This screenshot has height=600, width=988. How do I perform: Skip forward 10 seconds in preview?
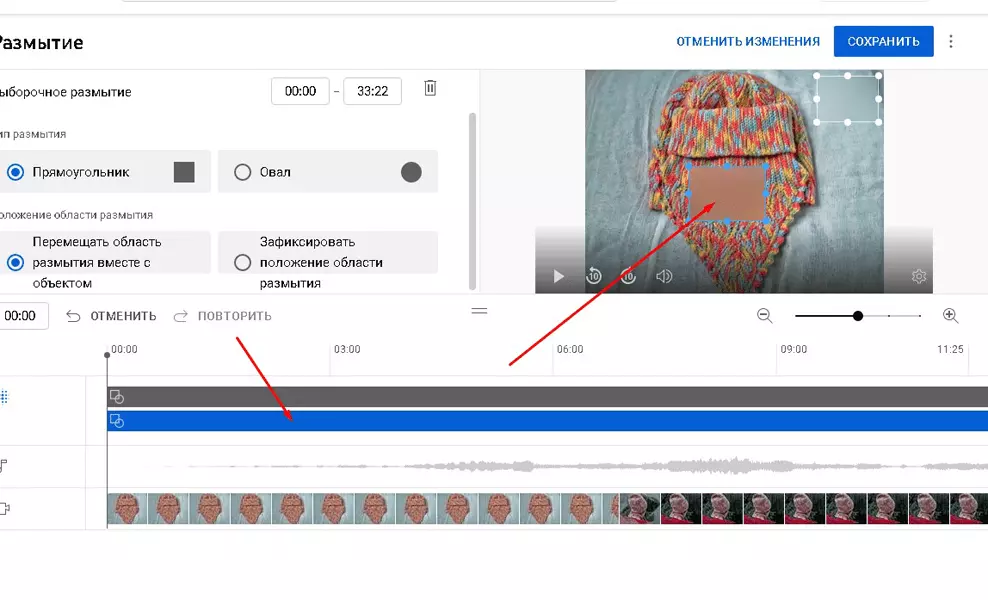pyautogui.click(x=628, y=276)
